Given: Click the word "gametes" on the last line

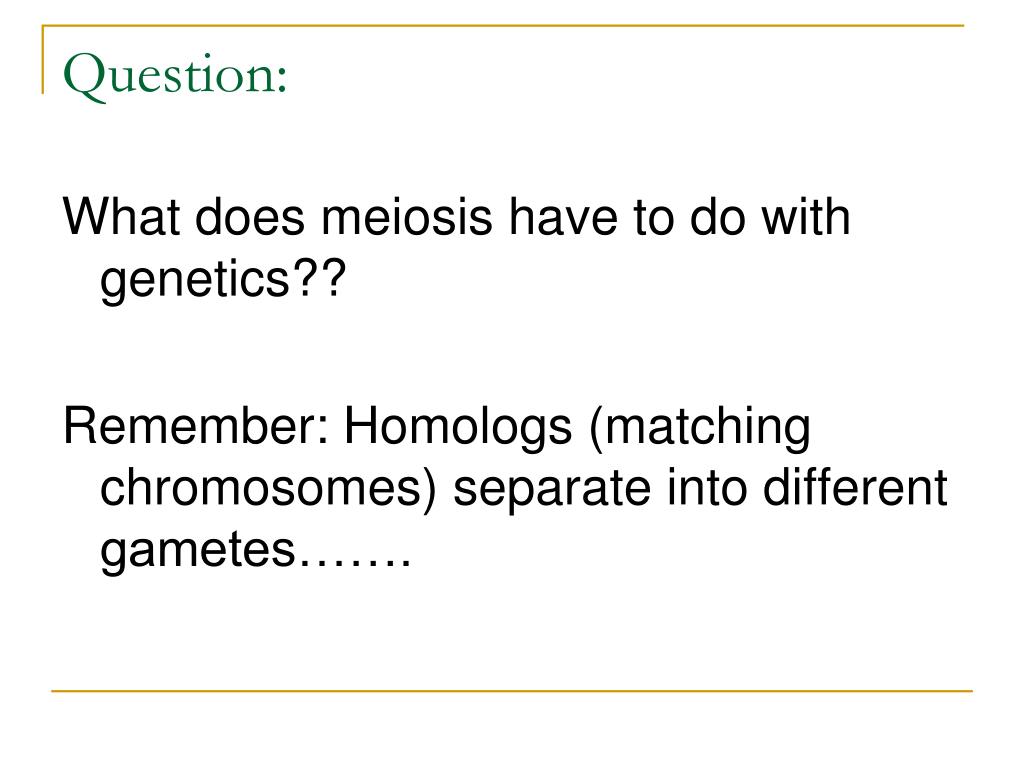Looking at the screenshot, I should [x=198, y=550].
